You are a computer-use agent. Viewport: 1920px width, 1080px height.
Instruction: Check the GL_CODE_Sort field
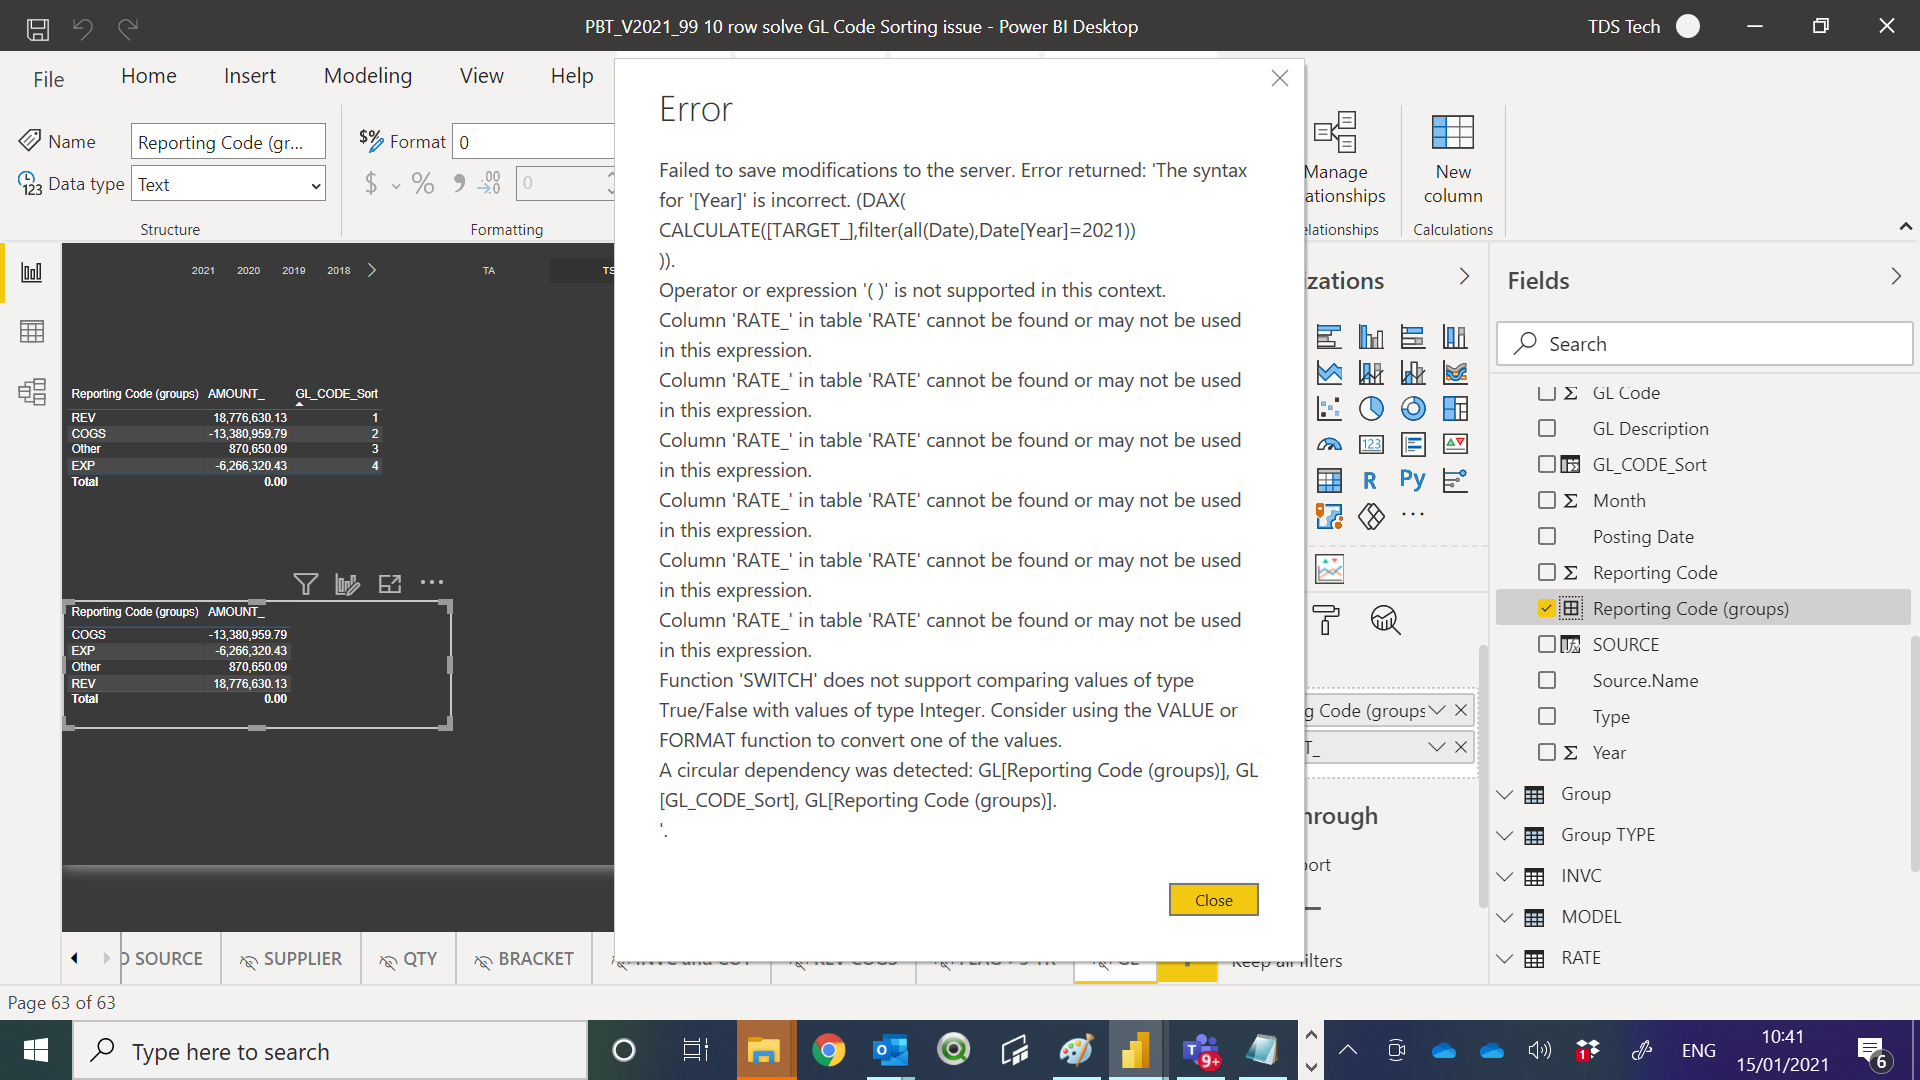pyautogui.click(x=1547, y=464)
